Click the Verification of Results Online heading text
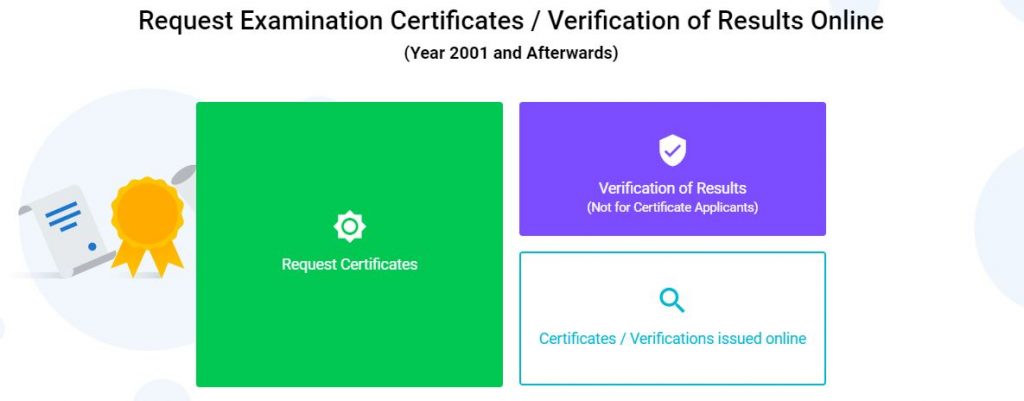 coord(716,20)
